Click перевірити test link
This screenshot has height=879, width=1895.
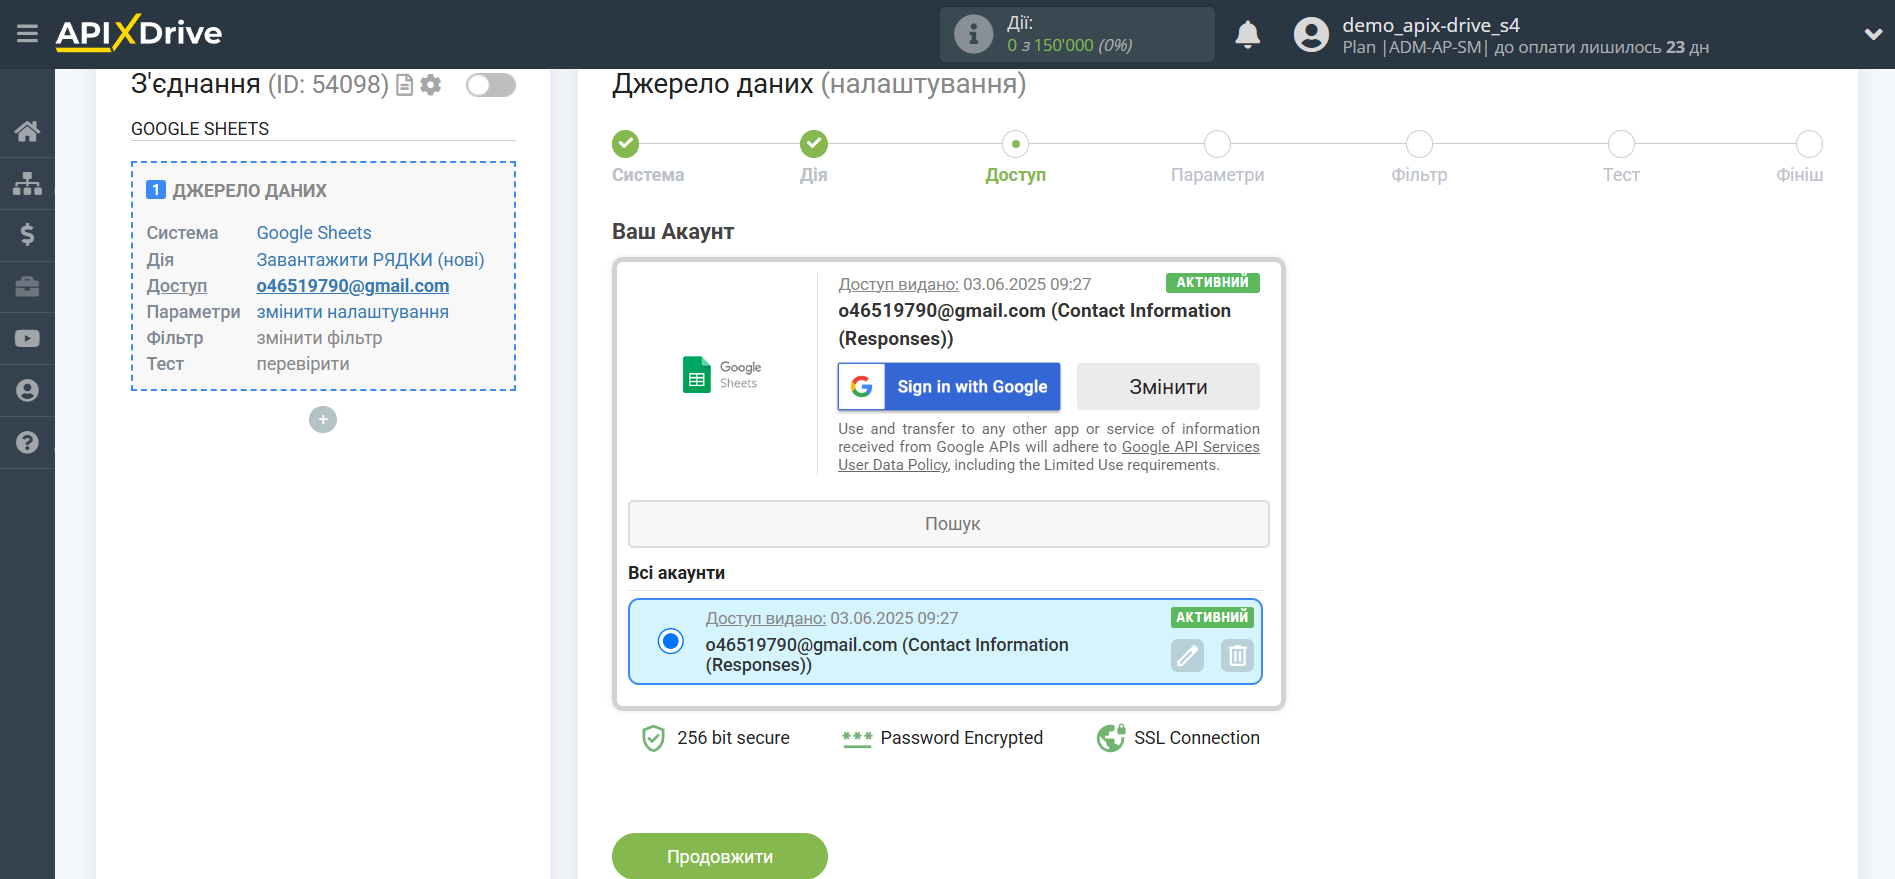[x=303, y=364]
